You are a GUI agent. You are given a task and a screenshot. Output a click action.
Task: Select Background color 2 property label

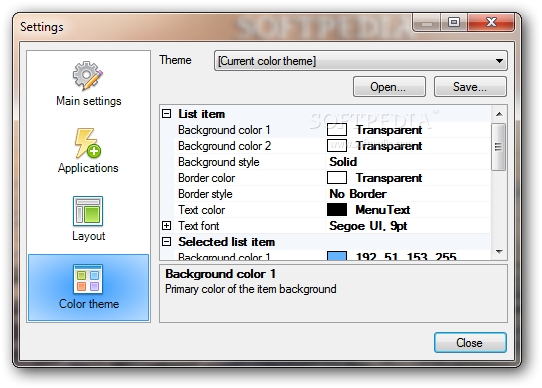coord(224,146)
